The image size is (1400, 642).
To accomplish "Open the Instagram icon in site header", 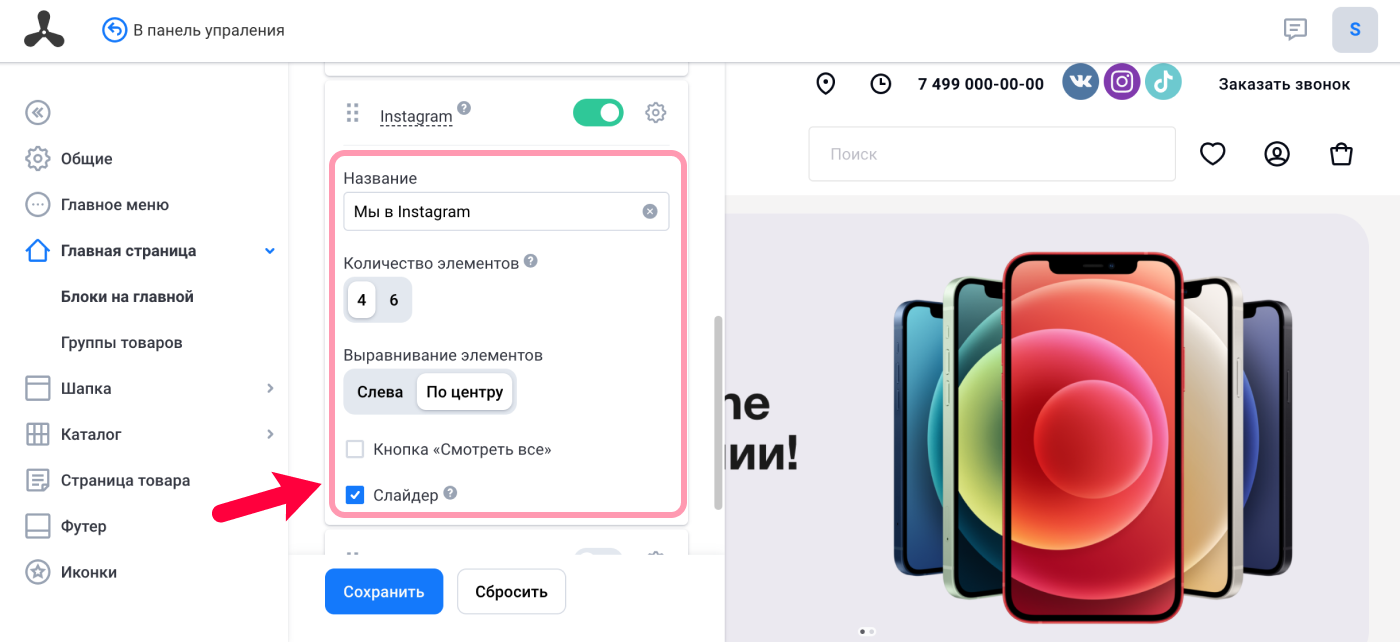I will tap(1122, 81).
